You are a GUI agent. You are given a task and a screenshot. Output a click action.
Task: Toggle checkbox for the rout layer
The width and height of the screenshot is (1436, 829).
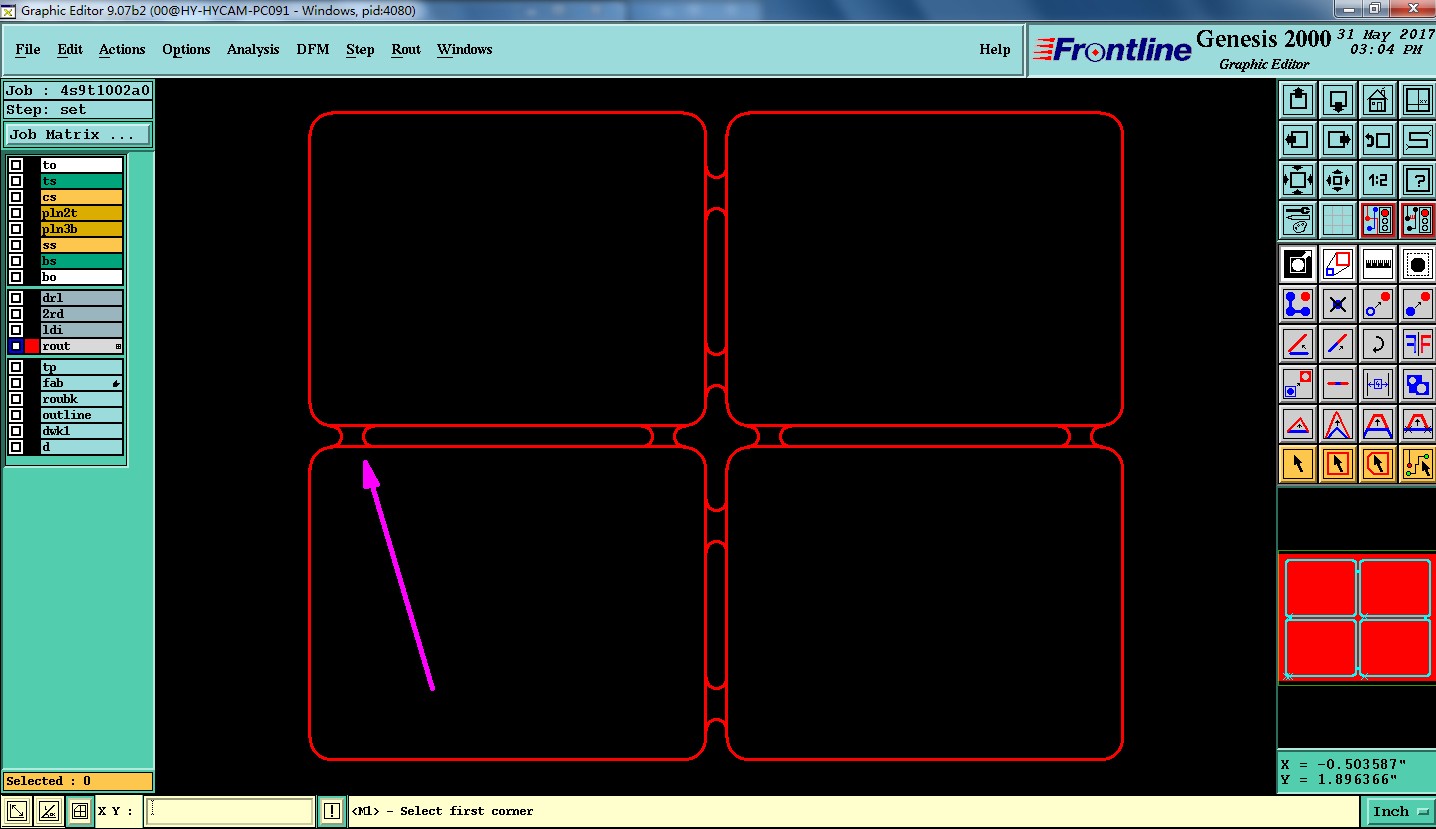tap(16, 346)
